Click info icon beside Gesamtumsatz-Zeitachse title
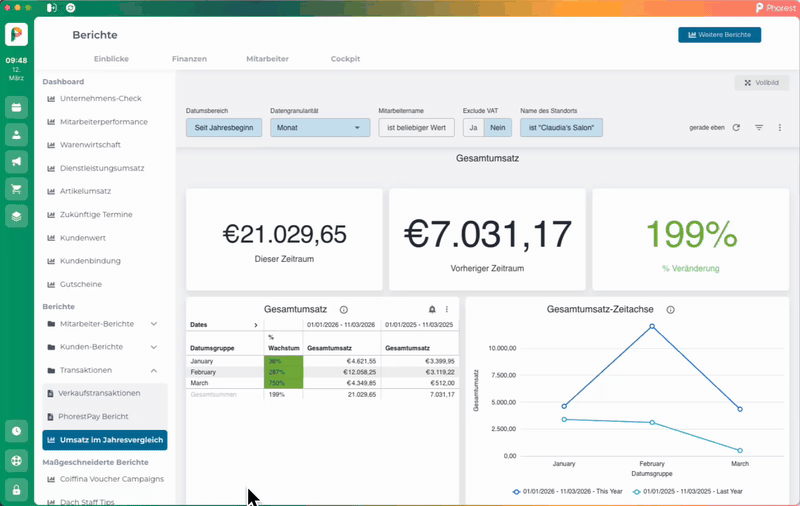The height and width of the screenshot is (506, 800). 670,310
